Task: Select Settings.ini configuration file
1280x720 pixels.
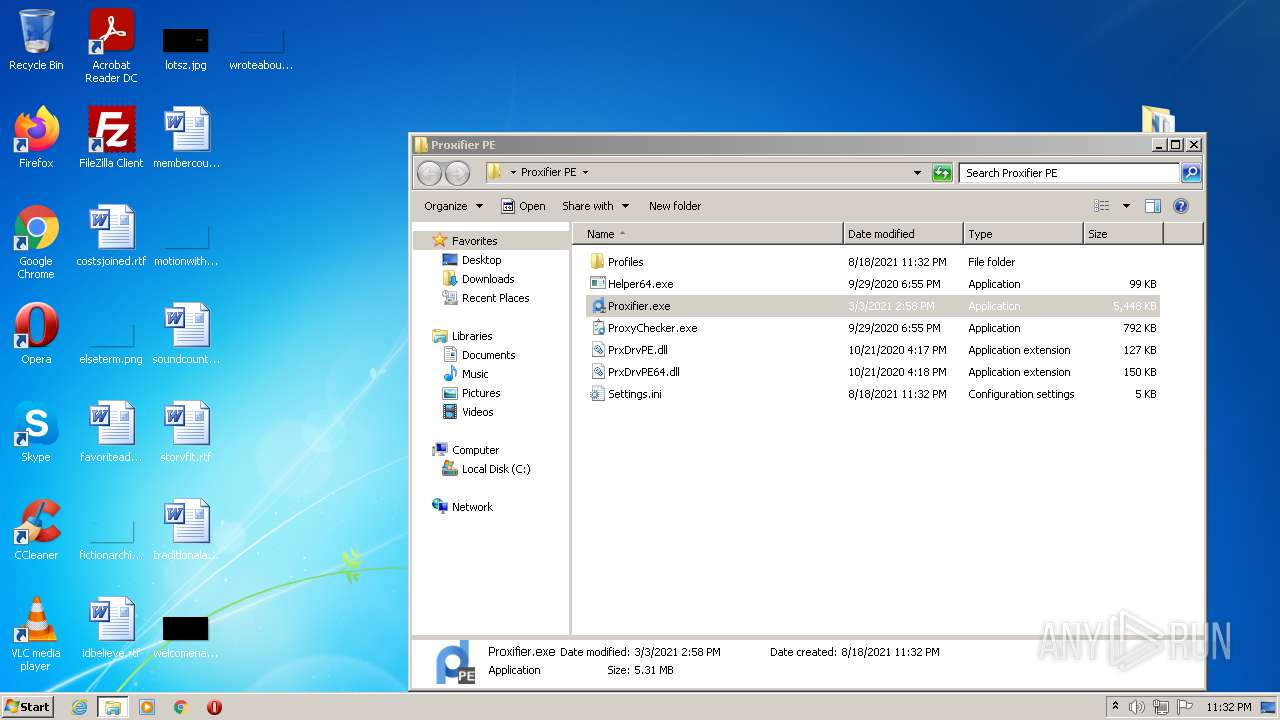Action: tap(634, 394)
